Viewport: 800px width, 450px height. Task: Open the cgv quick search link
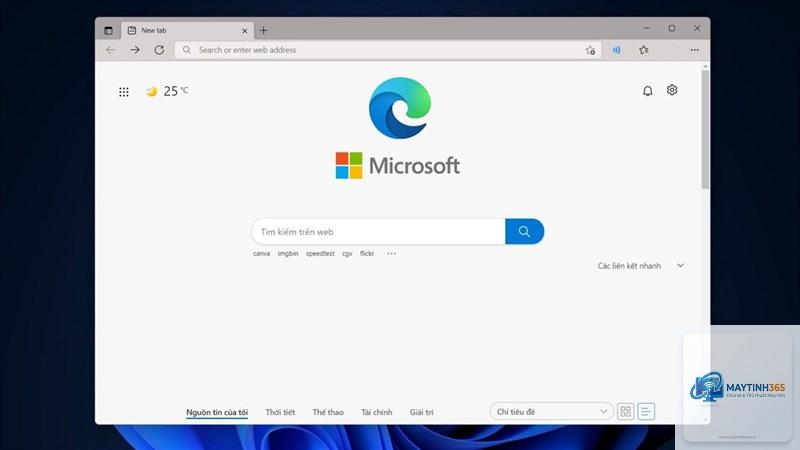click(347, 254)
